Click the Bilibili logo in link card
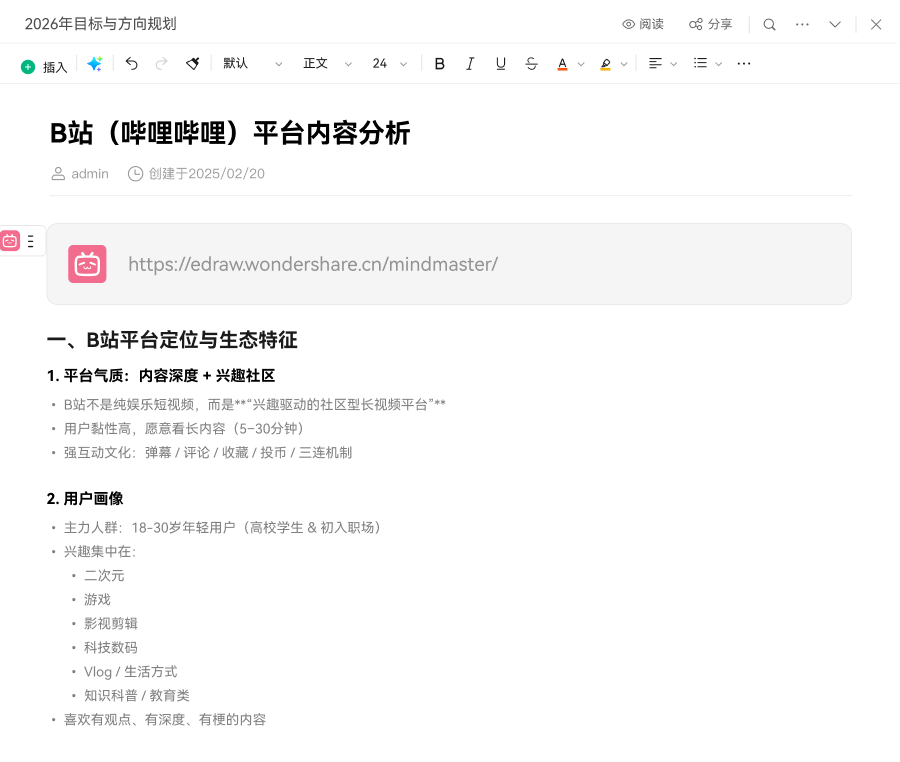 pyautogui.click(x=87, y=264)
